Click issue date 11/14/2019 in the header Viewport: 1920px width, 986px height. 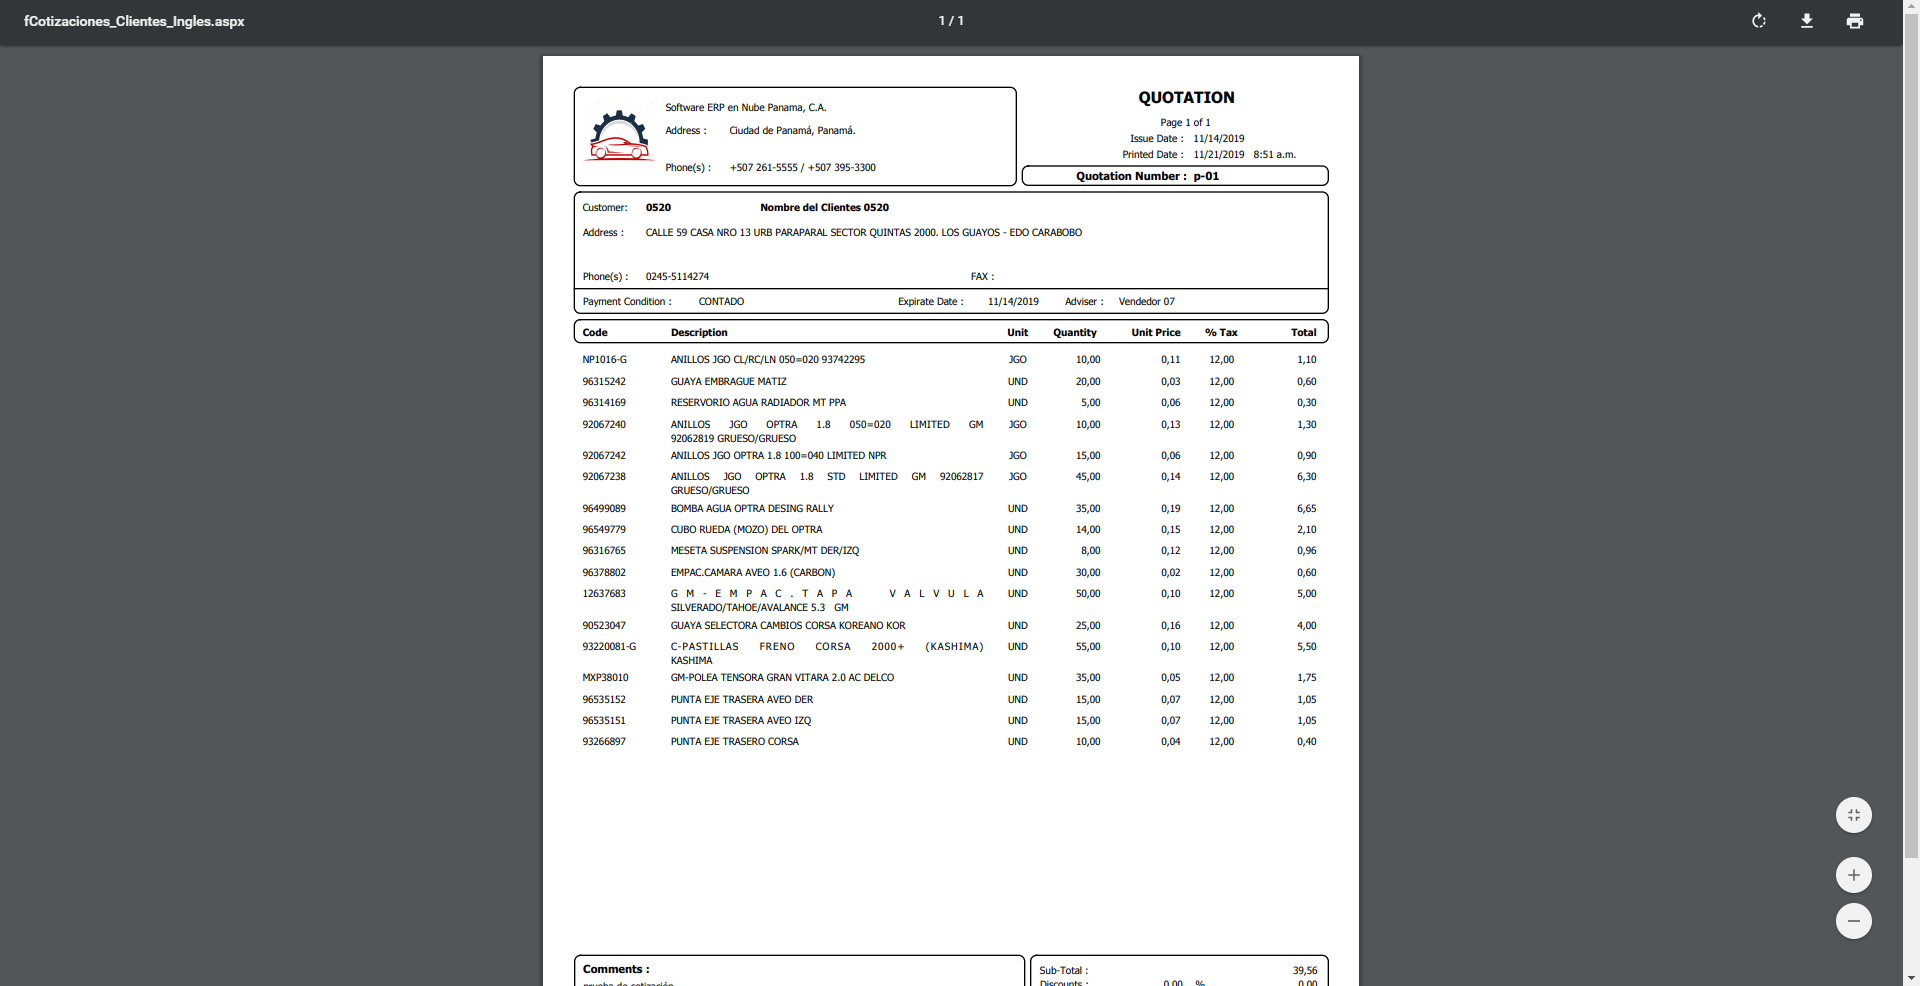tap(1219, 139)
